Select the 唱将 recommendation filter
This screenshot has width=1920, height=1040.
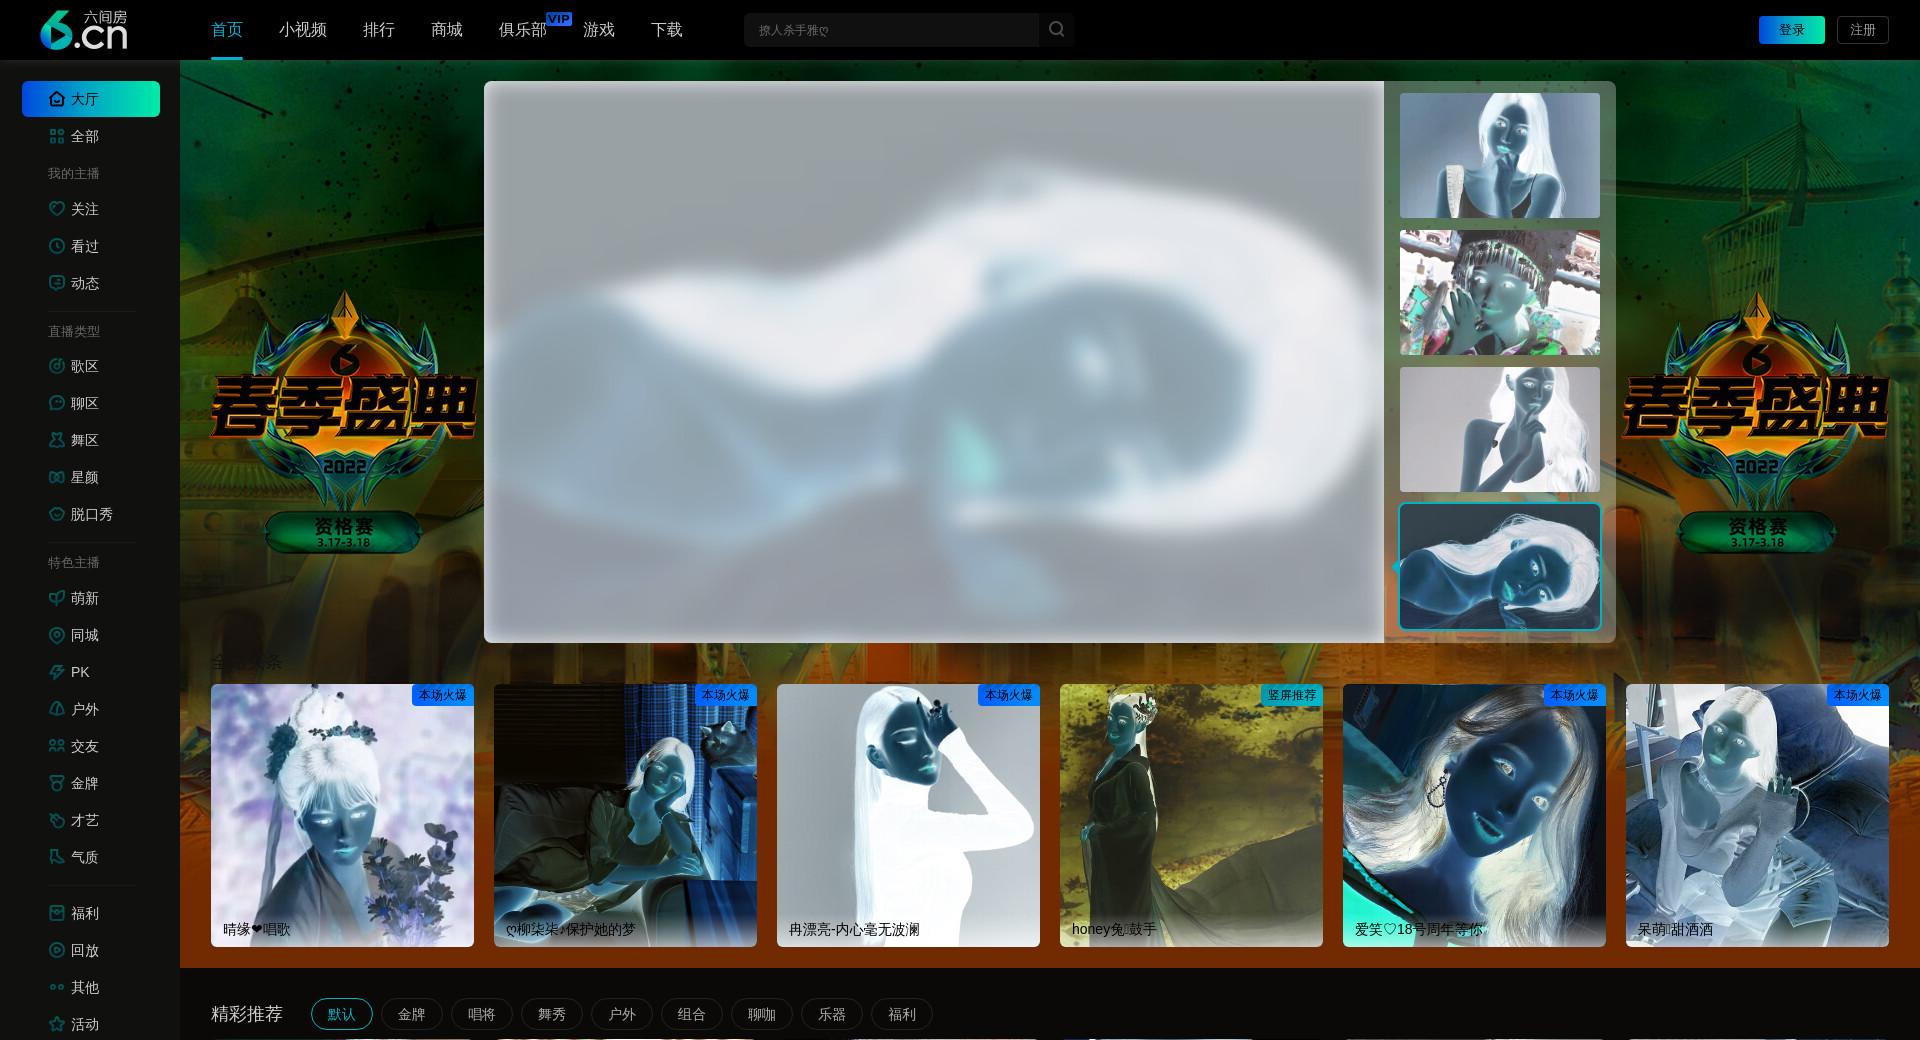click(x=482, y=1014)
